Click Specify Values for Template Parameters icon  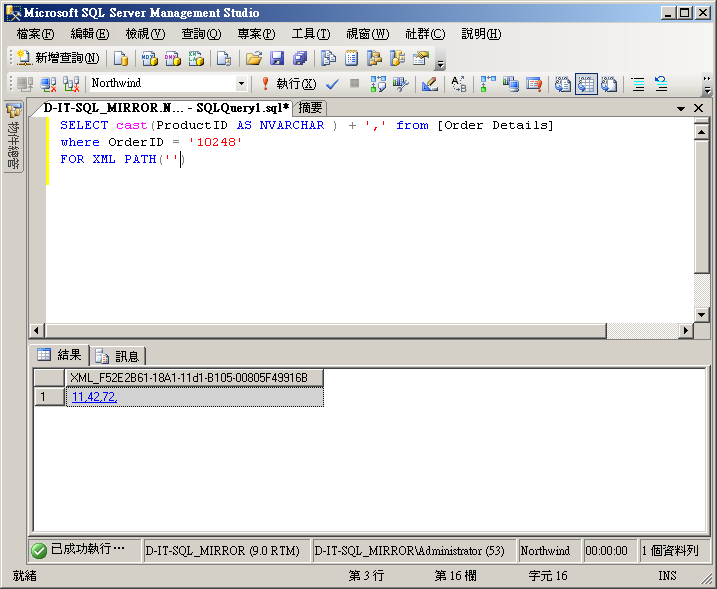459,84
